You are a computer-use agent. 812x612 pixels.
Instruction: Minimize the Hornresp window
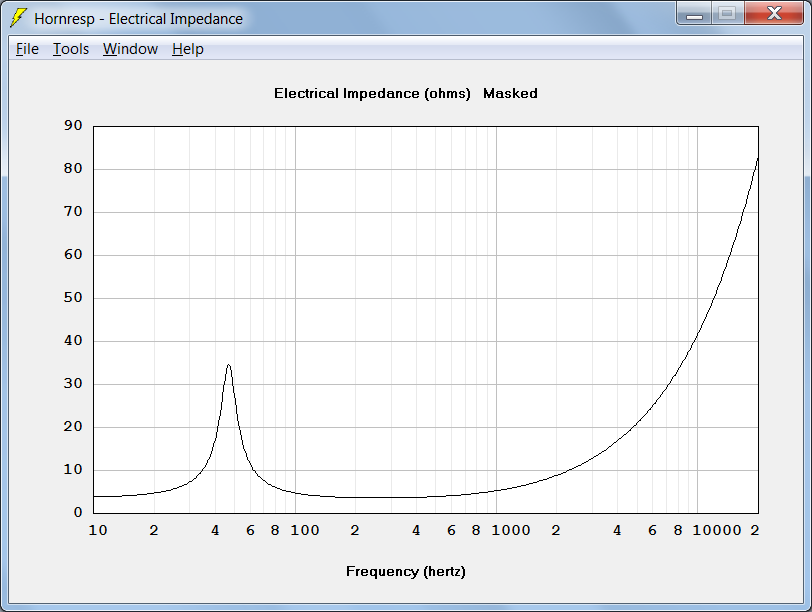tap(694, 13)
